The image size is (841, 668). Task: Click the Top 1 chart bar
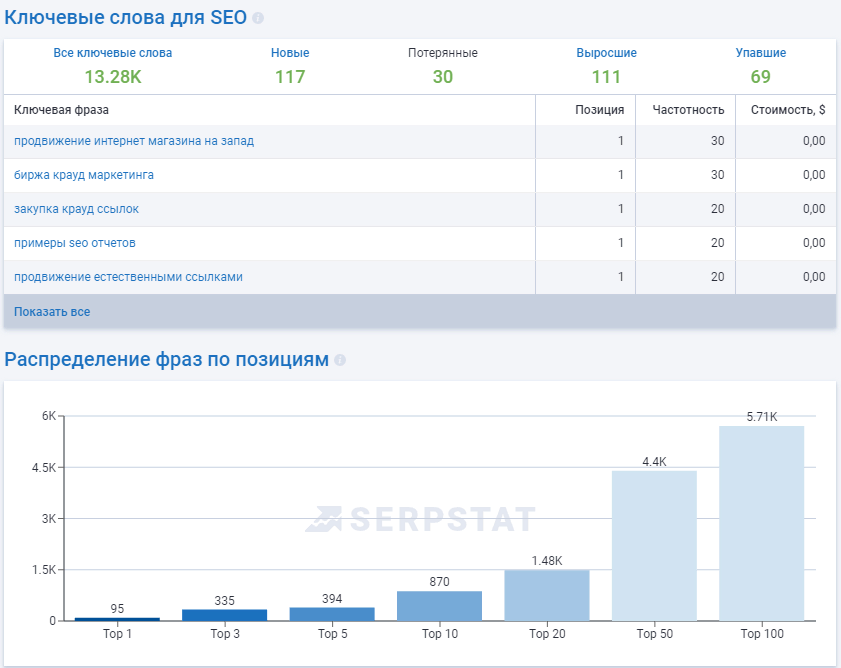point(117,618)
